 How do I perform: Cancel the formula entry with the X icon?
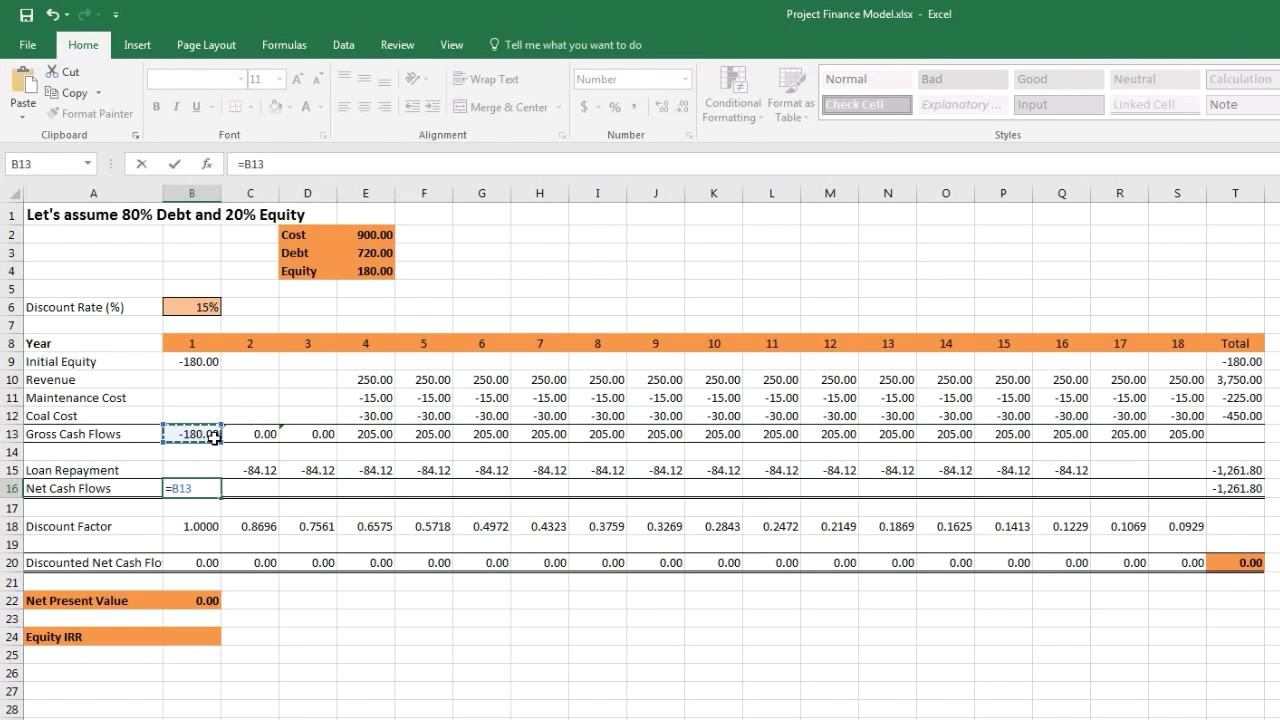141,164
